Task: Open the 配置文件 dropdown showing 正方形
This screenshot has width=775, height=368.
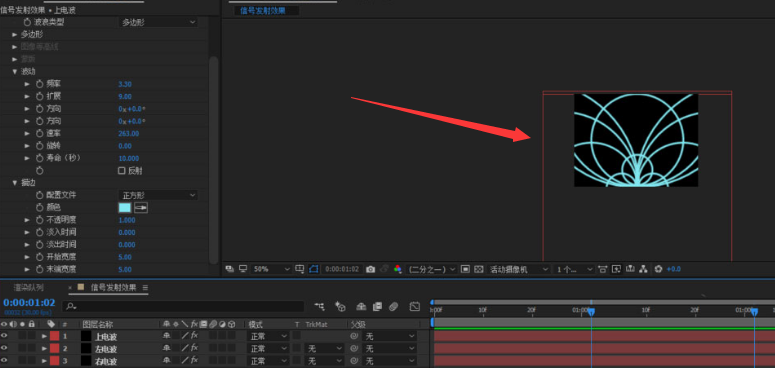Action: point(158,195)
